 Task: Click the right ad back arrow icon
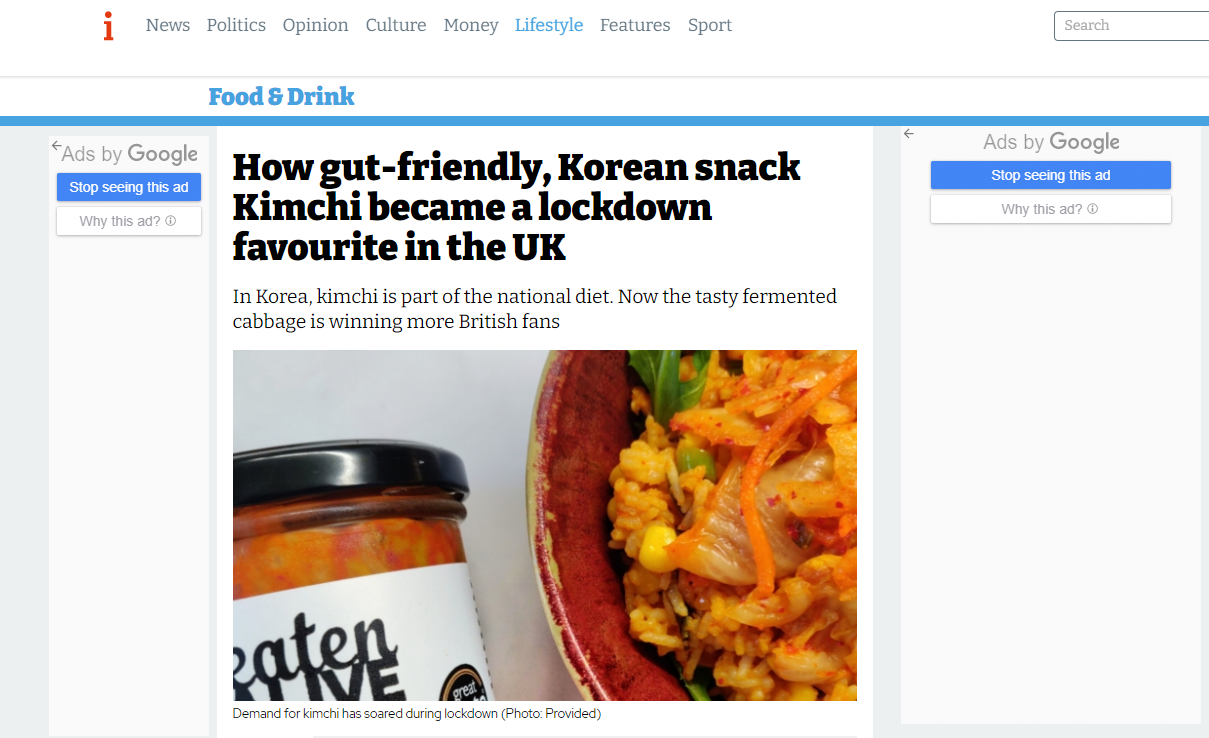908,133
